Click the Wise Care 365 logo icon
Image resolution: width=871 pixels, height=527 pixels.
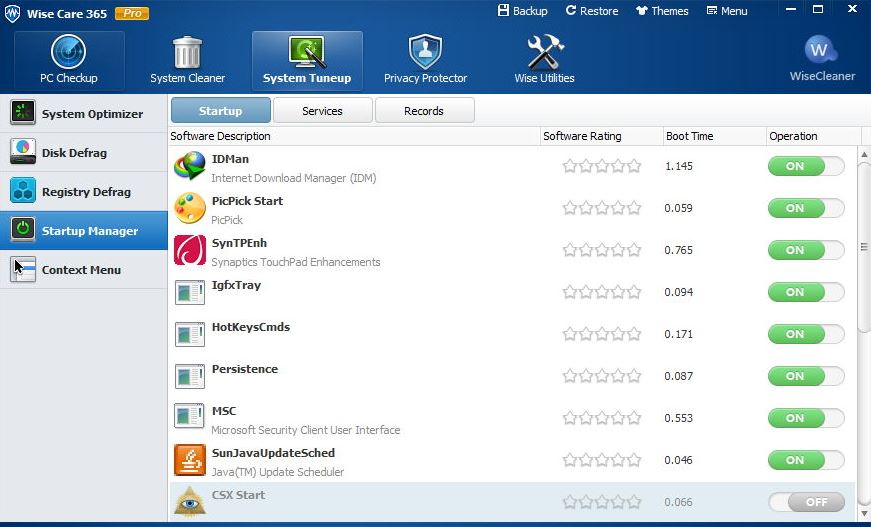(12, 13)
